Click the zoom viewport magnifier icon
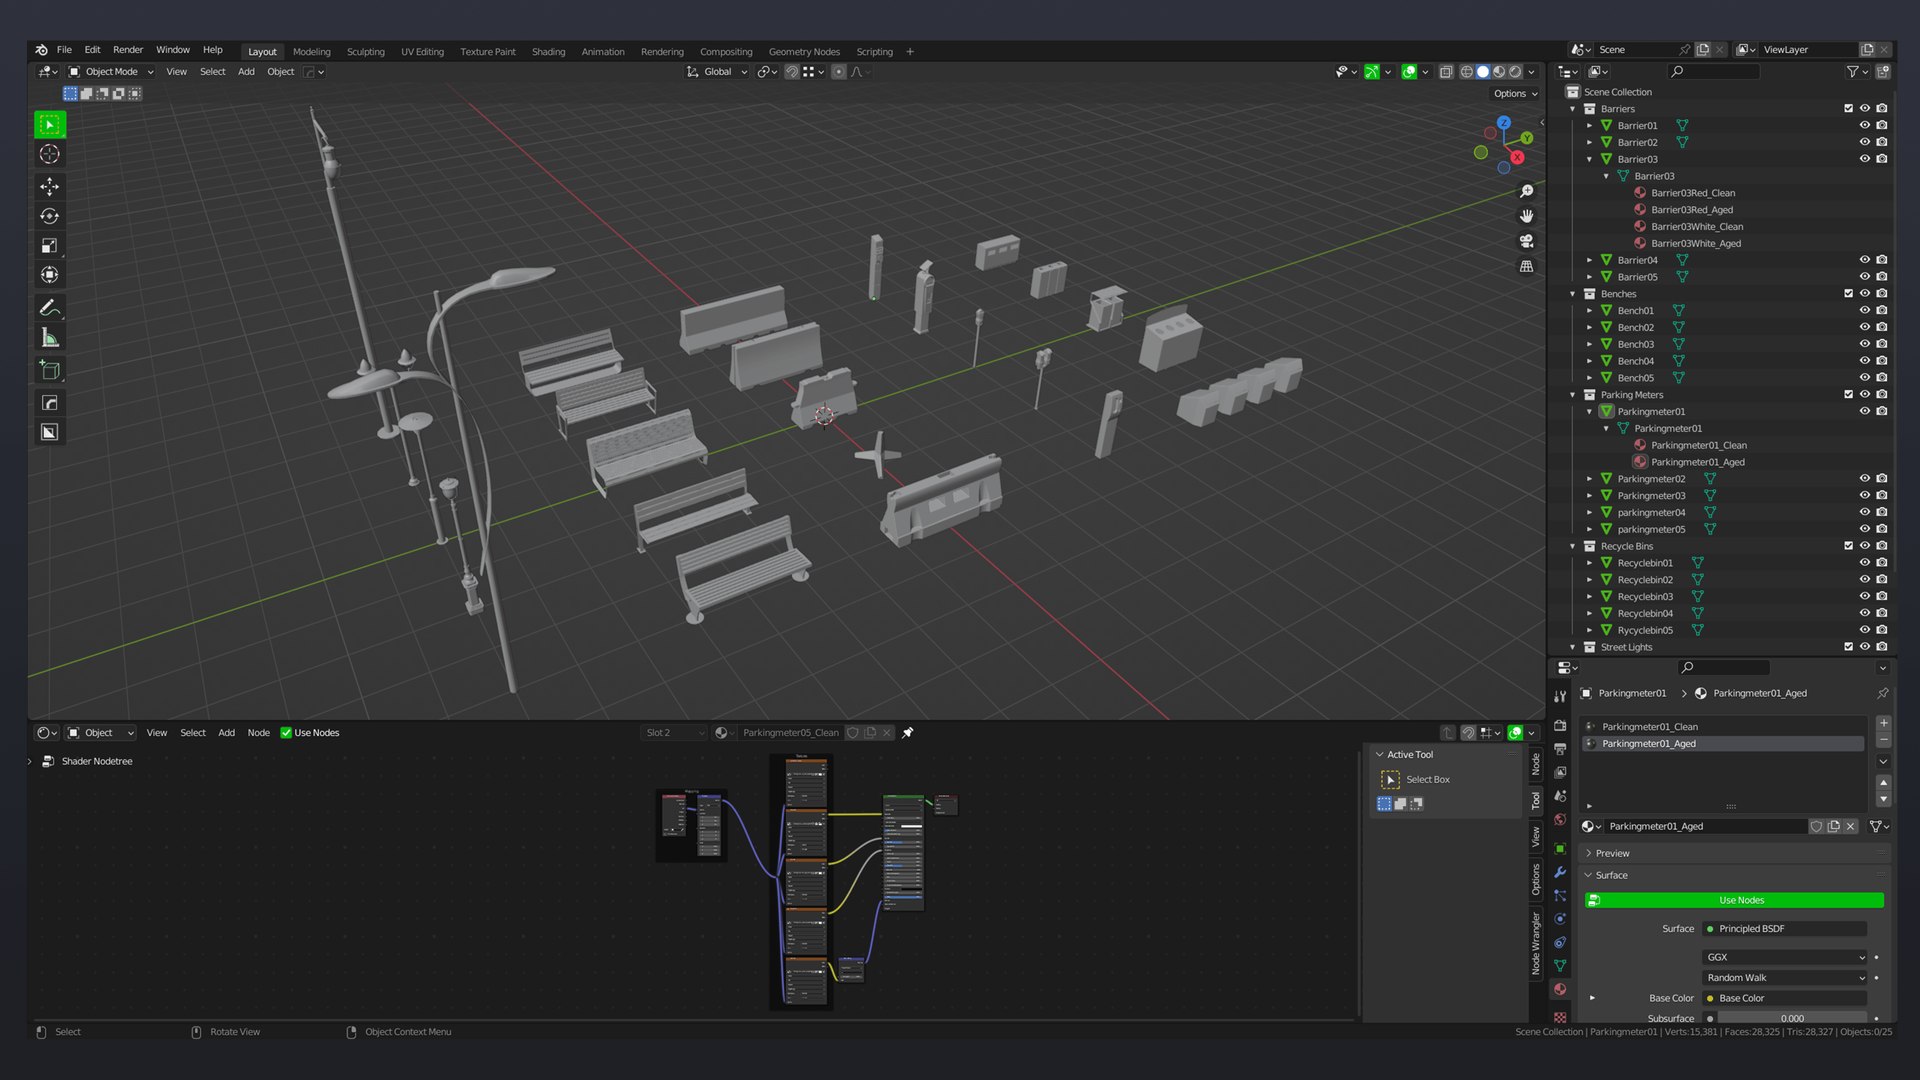This screenshot has height=1080, width=1920. 1526,191
